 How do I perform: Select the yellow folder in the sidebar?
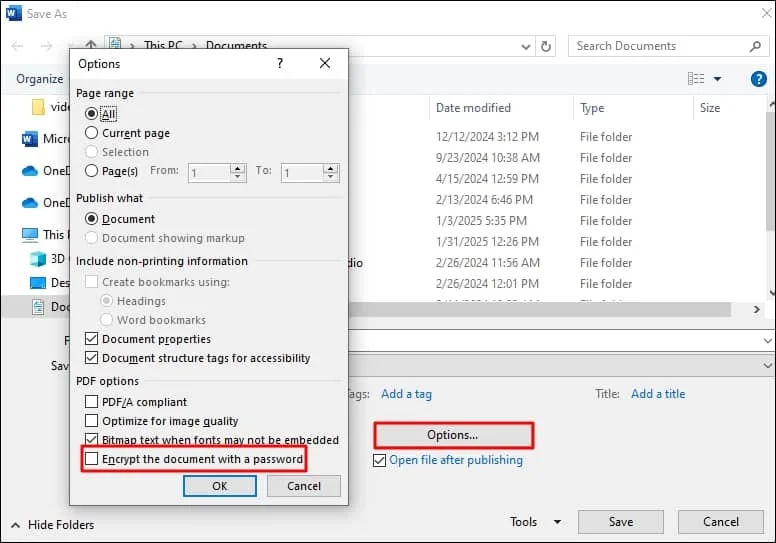click(38, 107)
